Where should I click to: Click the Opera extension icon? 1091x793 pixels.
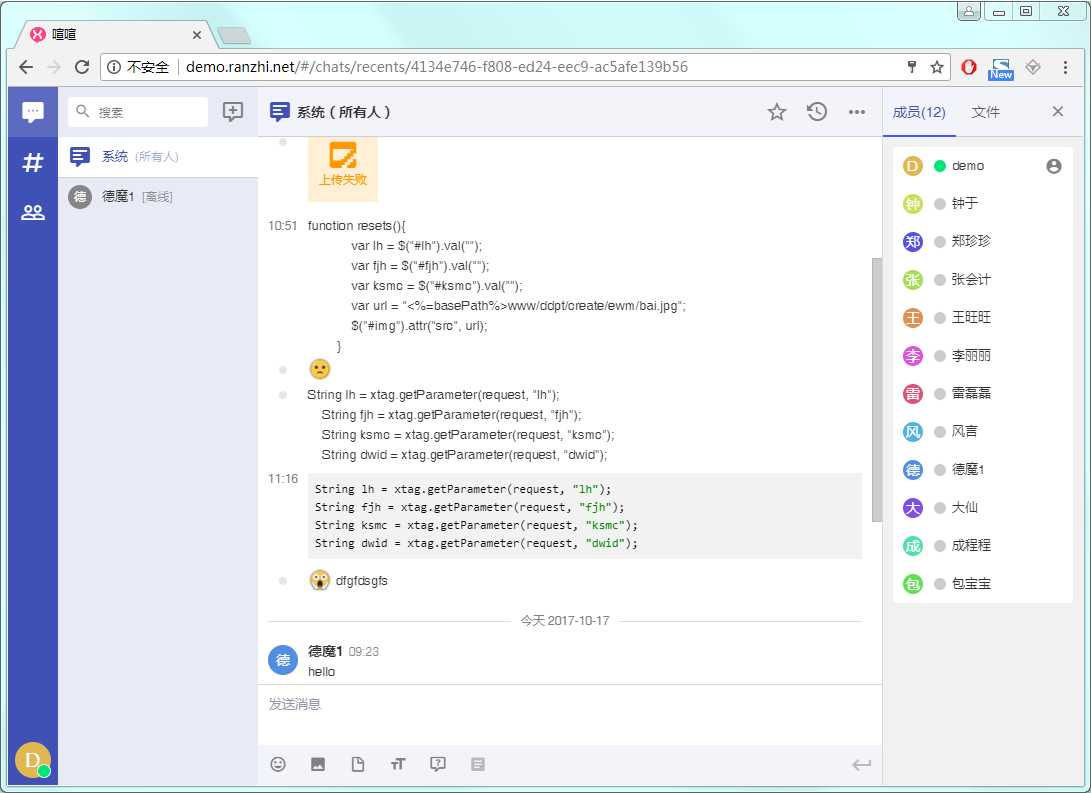click(969, 67)
